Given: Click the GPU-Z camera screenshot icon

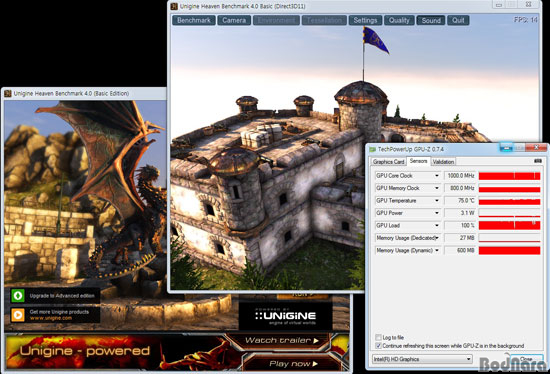Looking at the screenshot, I should (x=537, y=161).
